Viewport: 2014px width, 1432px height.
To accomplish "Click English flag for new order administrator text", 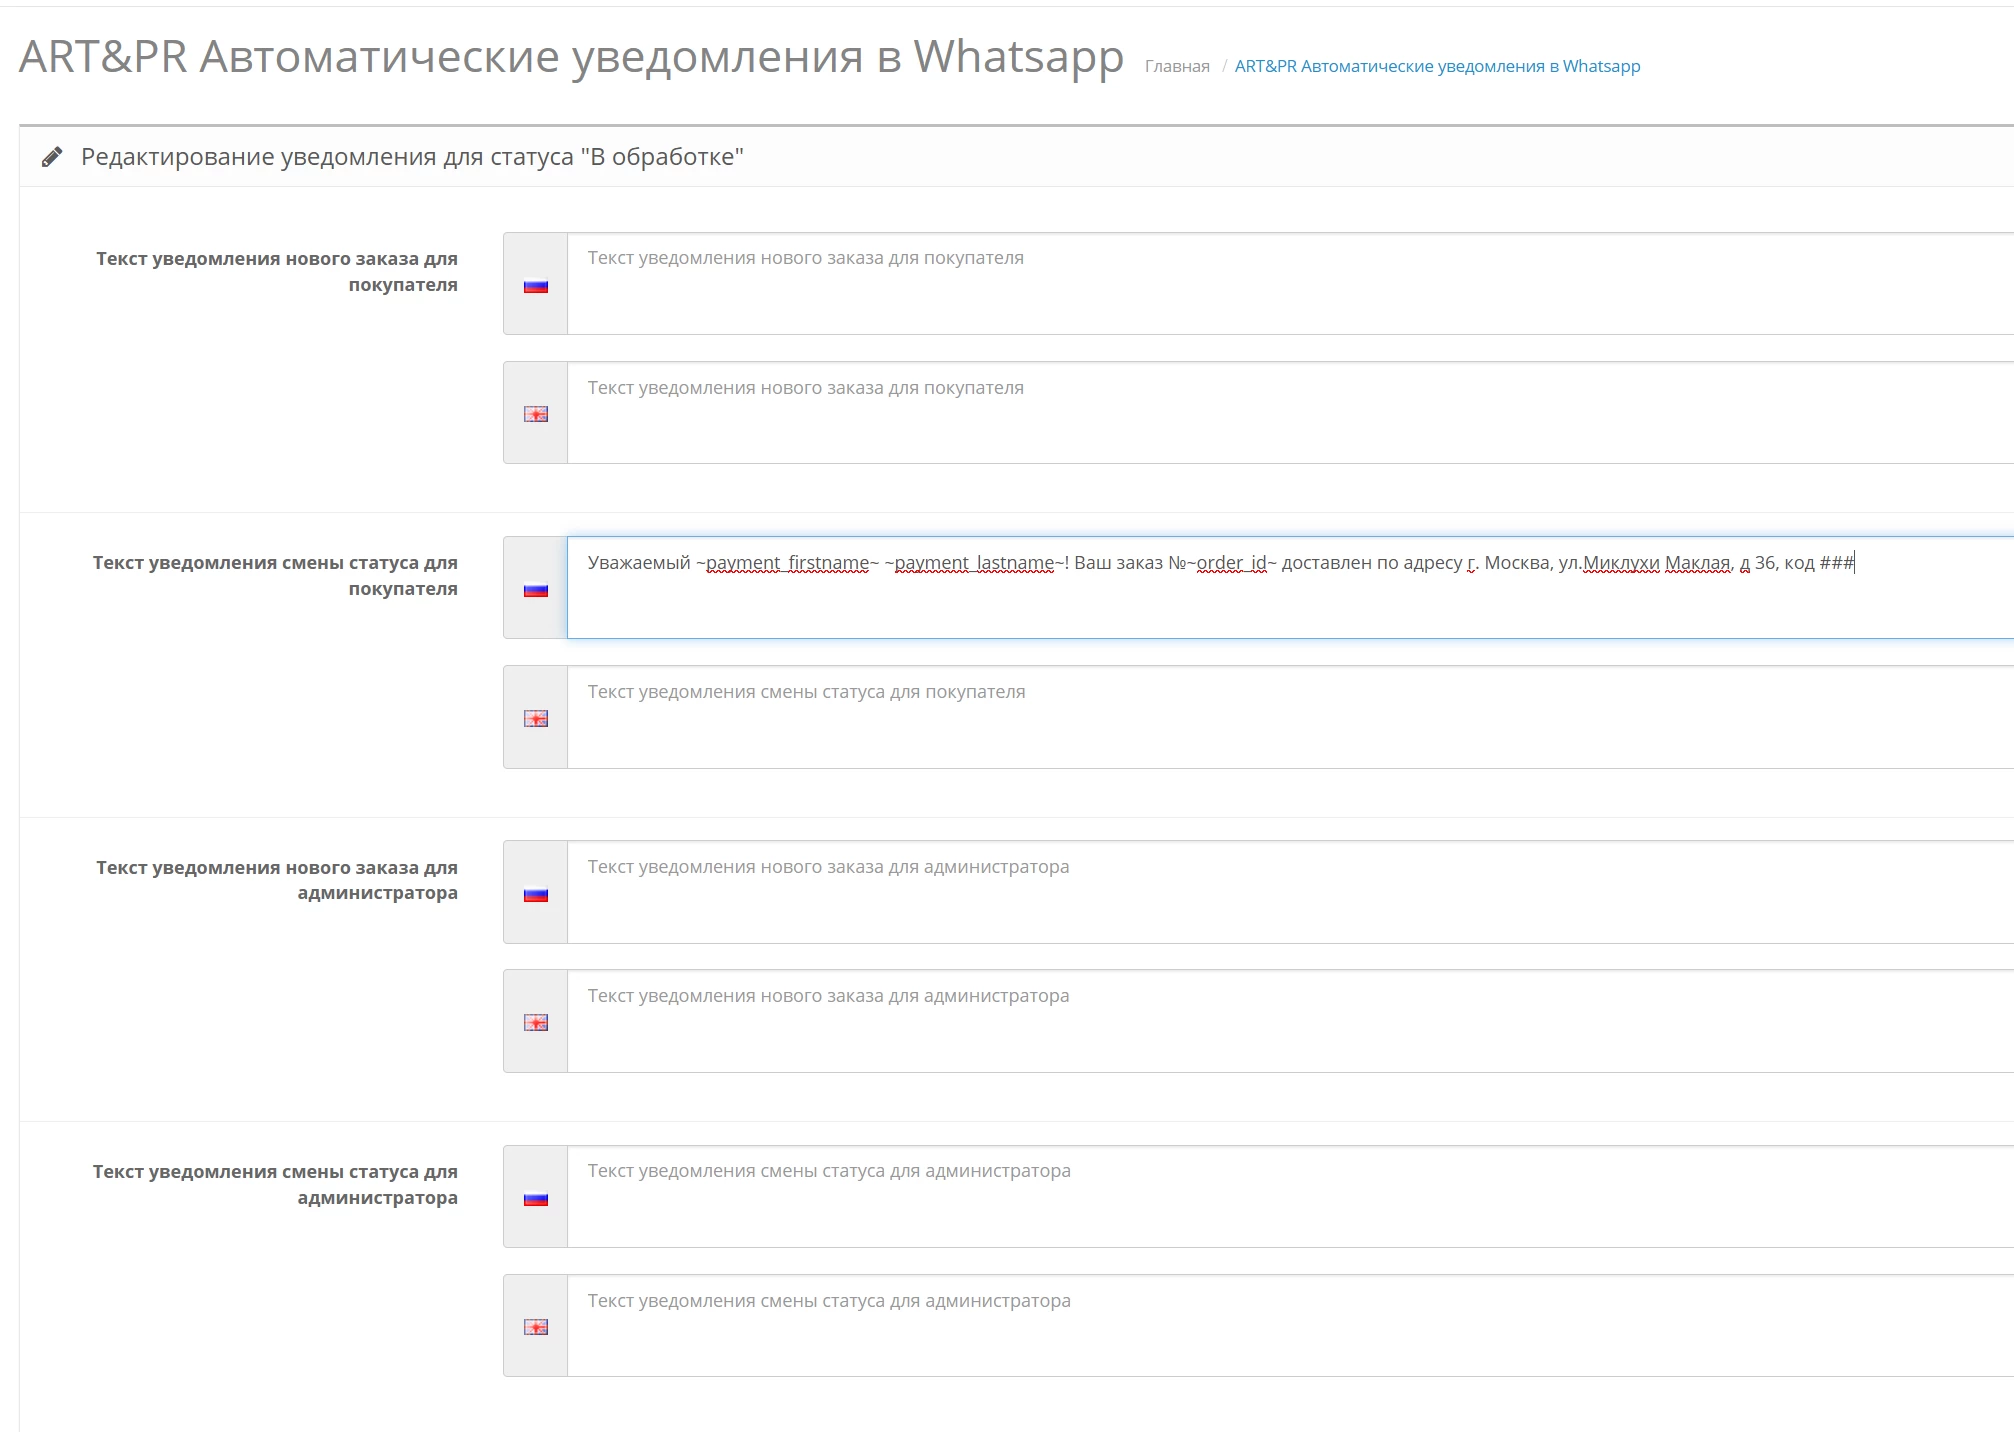I will [x=536, y=1023].
